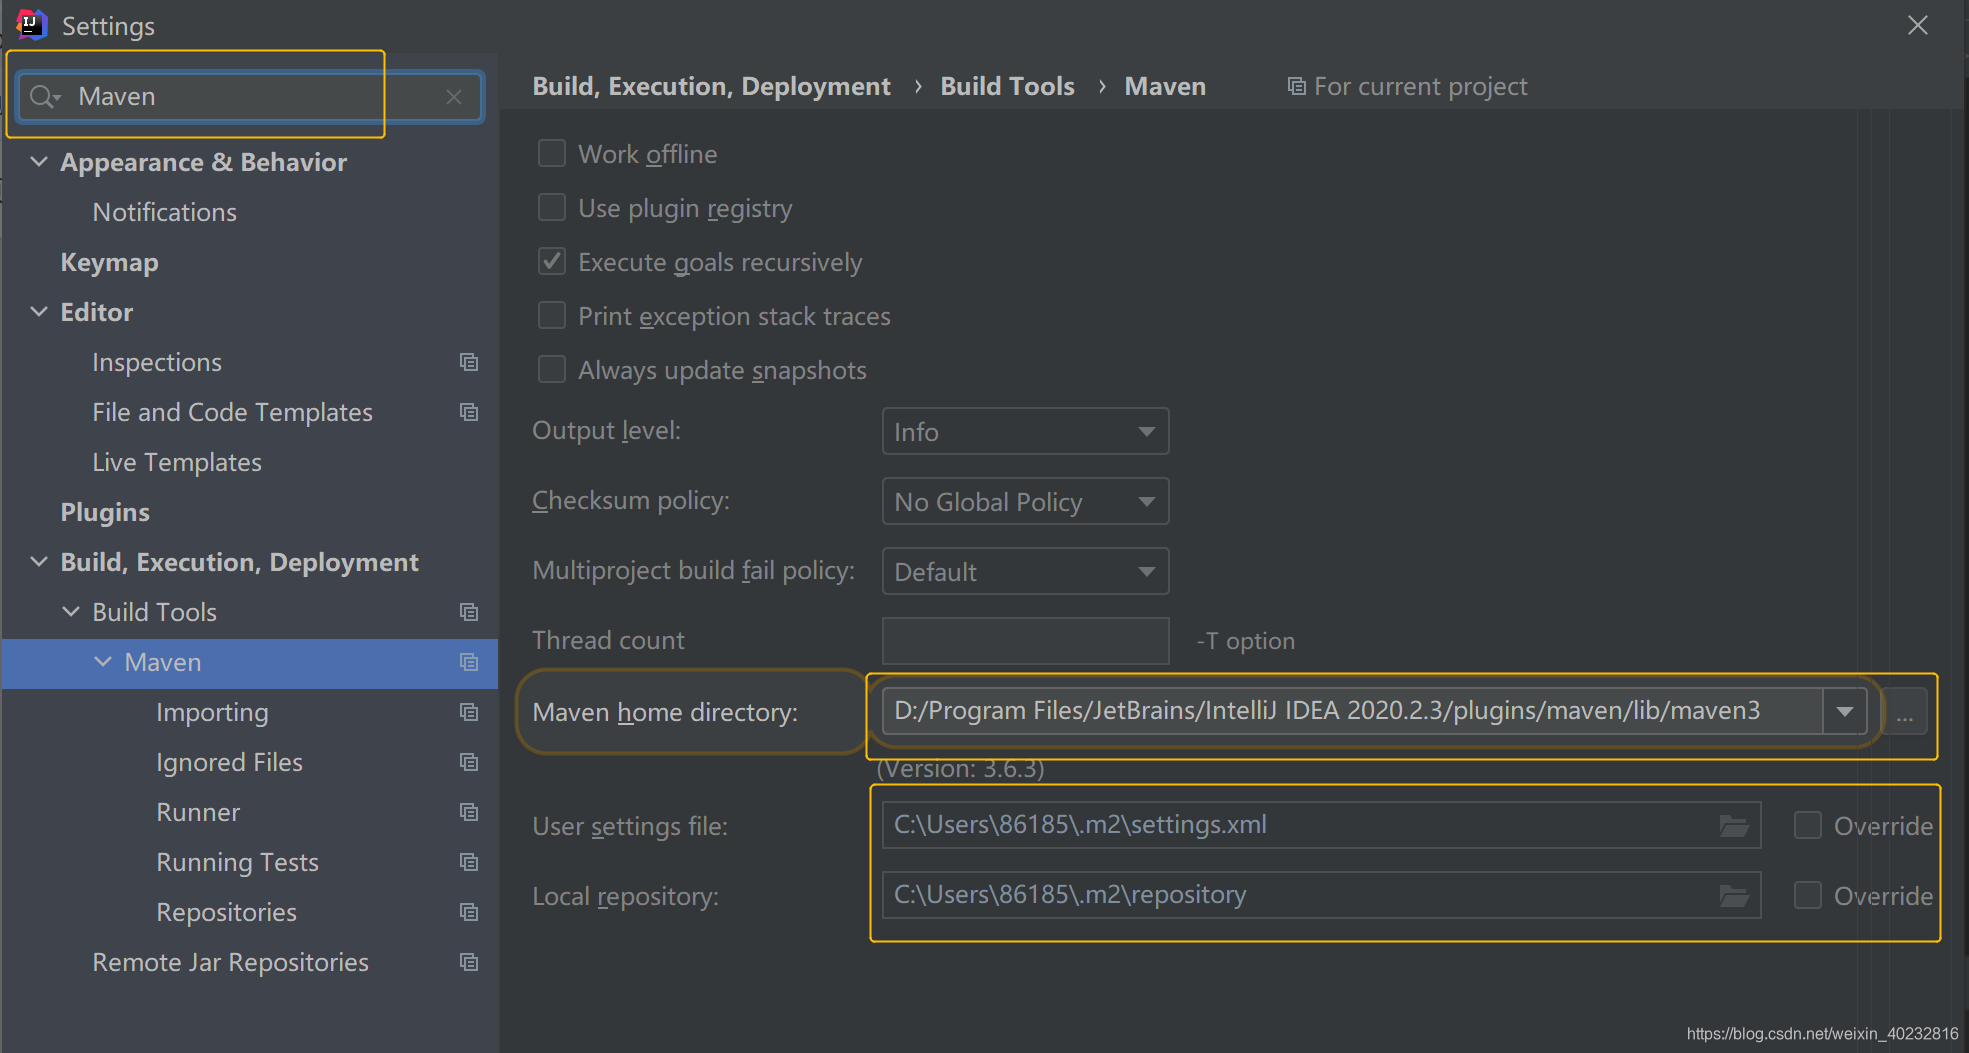Select Runner under Maven
The height and width of the screenshot is (1053, 1969).
198,812
